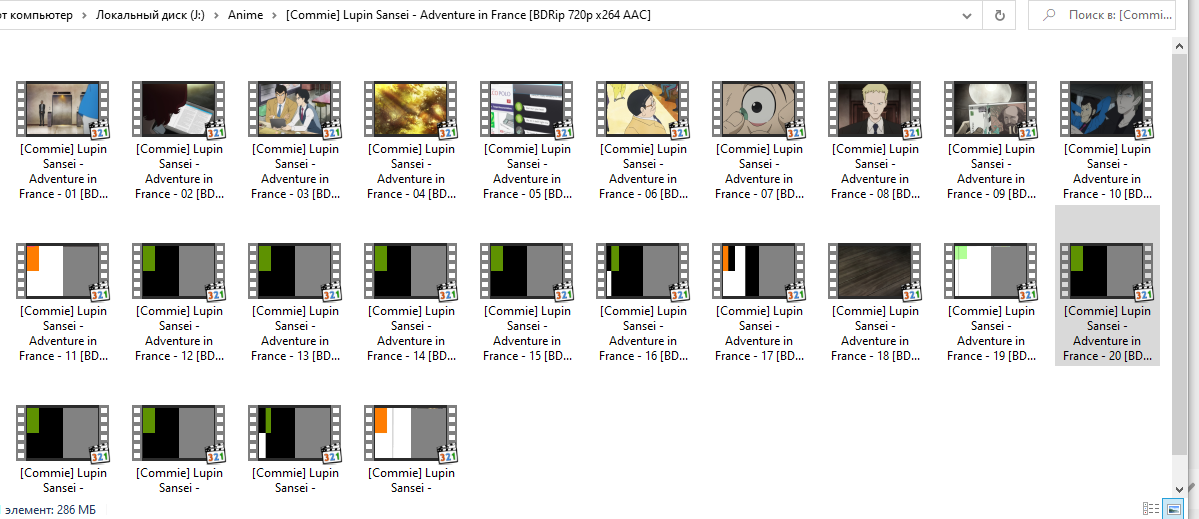Select the episode 12 video thumbnail
Image resolution: width=1199 pixels, height=519 pixels.
tap(178, 271)
